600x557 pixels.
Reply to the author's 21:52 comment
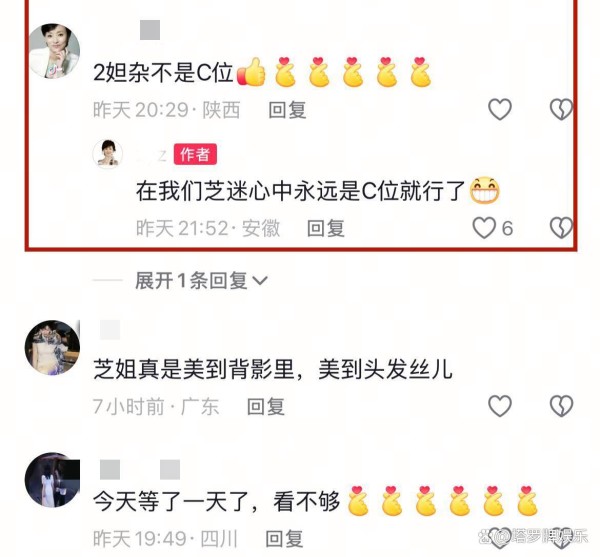[x=326, y=228]
